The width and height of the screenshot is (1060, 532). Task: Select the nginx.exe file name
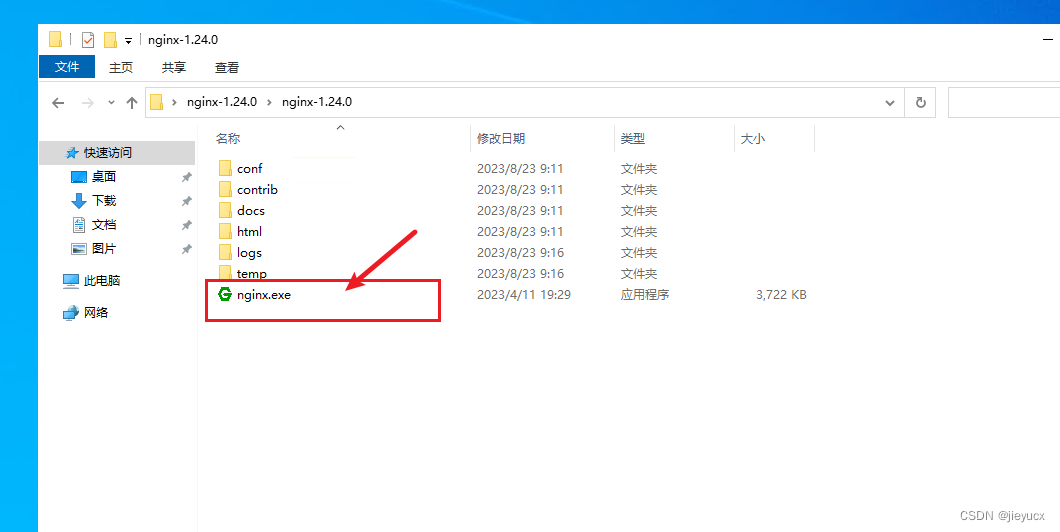pyautogui.click(x=264, y=295)
